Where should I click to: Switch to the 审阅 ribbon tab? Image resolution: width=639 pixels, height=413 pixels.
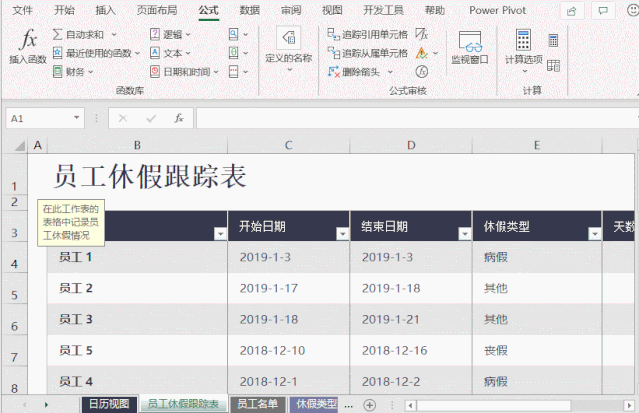tap(291, 11)
